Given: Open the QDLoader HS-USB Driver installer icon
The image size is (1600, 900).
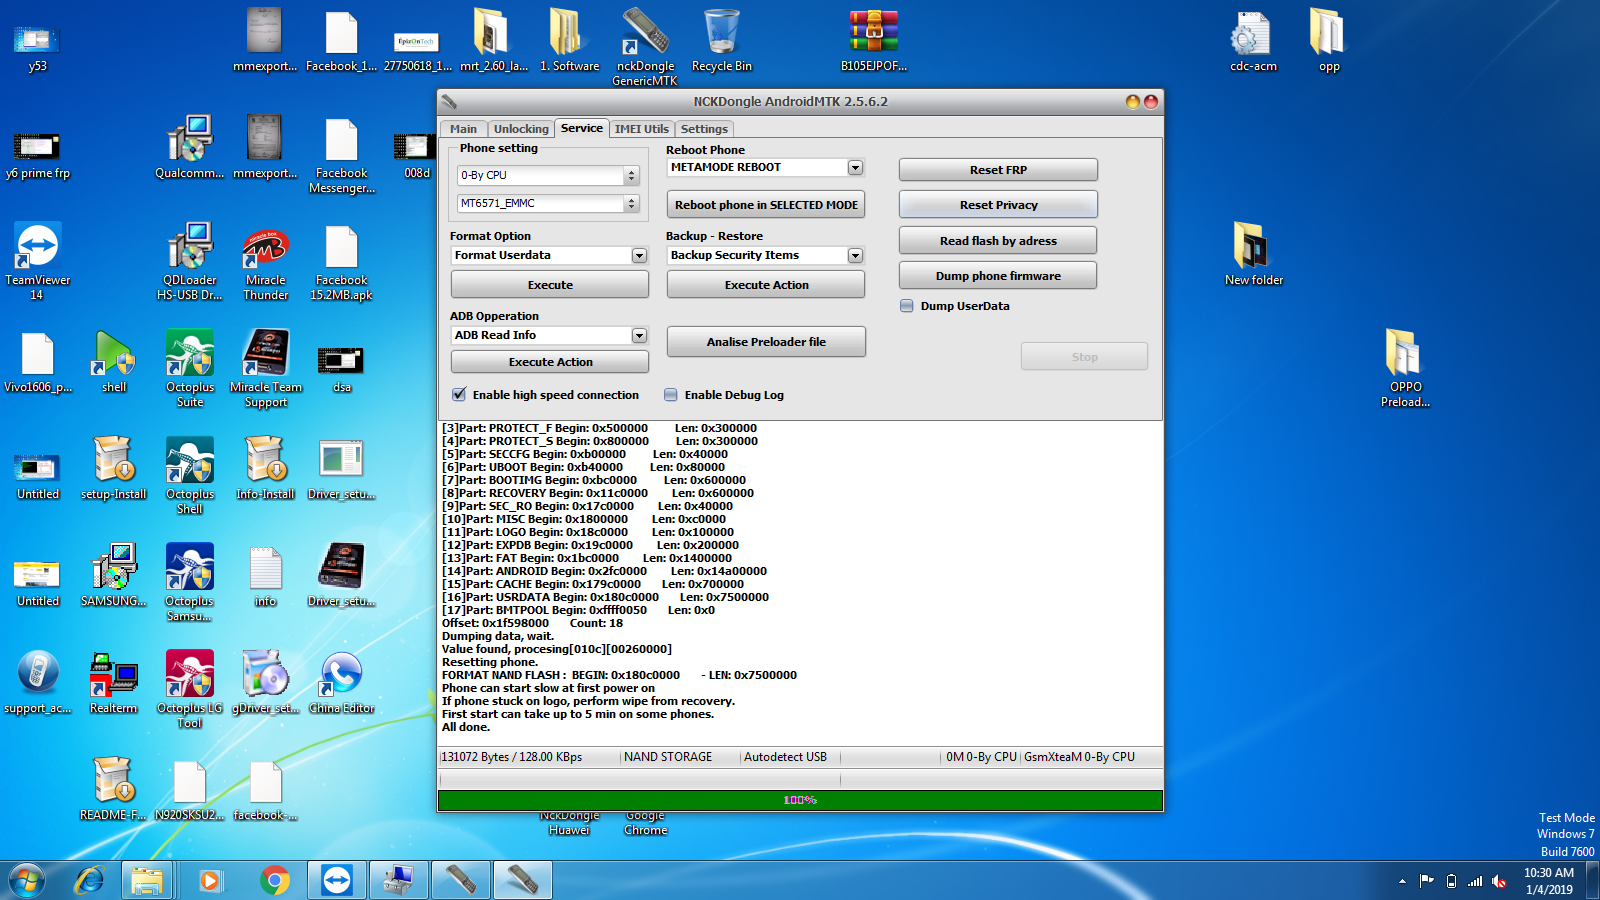Looking at the screenshot, I should (x=190, y=262).
